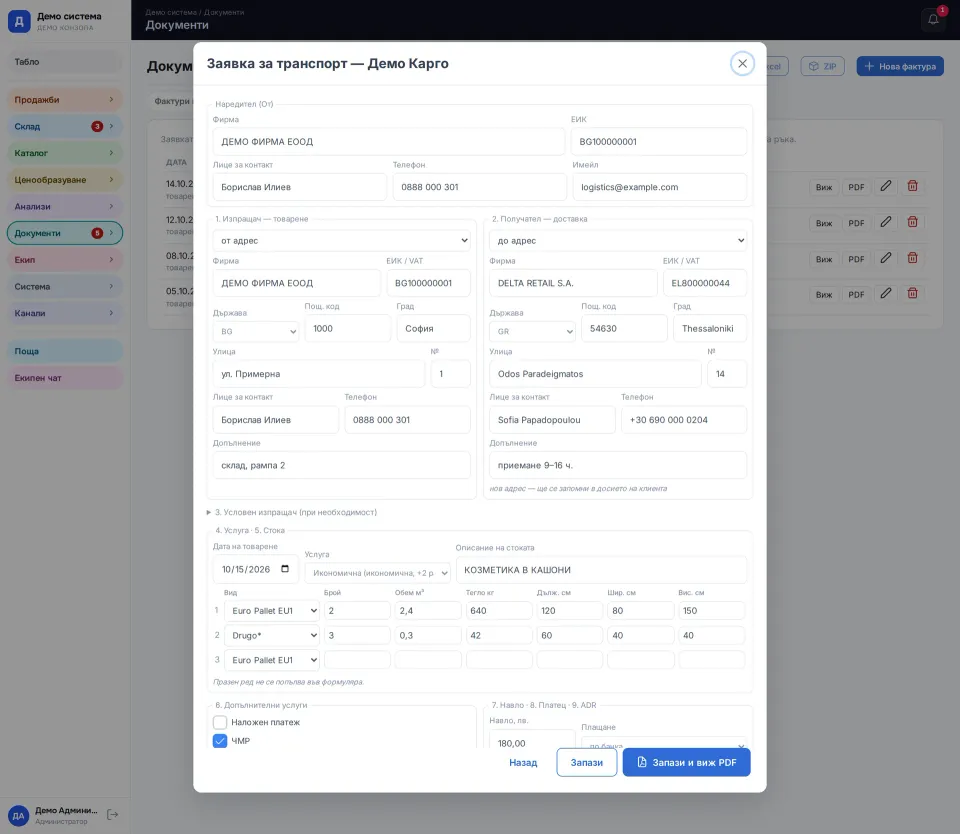Open recipient country GR dropdown

point(532,331)
